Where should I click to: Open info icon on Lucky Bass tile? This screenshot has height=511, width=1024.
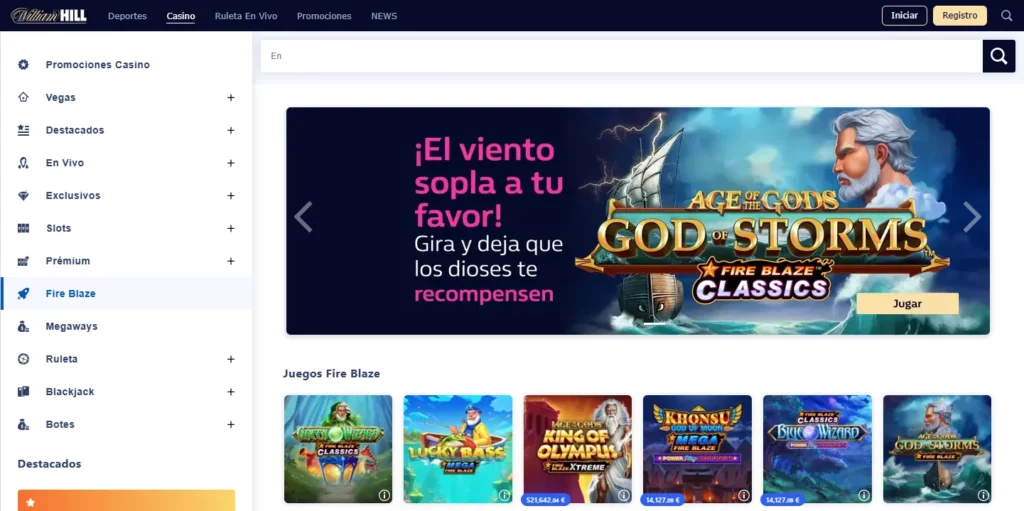pyautogui.click(x=504, y=495)
